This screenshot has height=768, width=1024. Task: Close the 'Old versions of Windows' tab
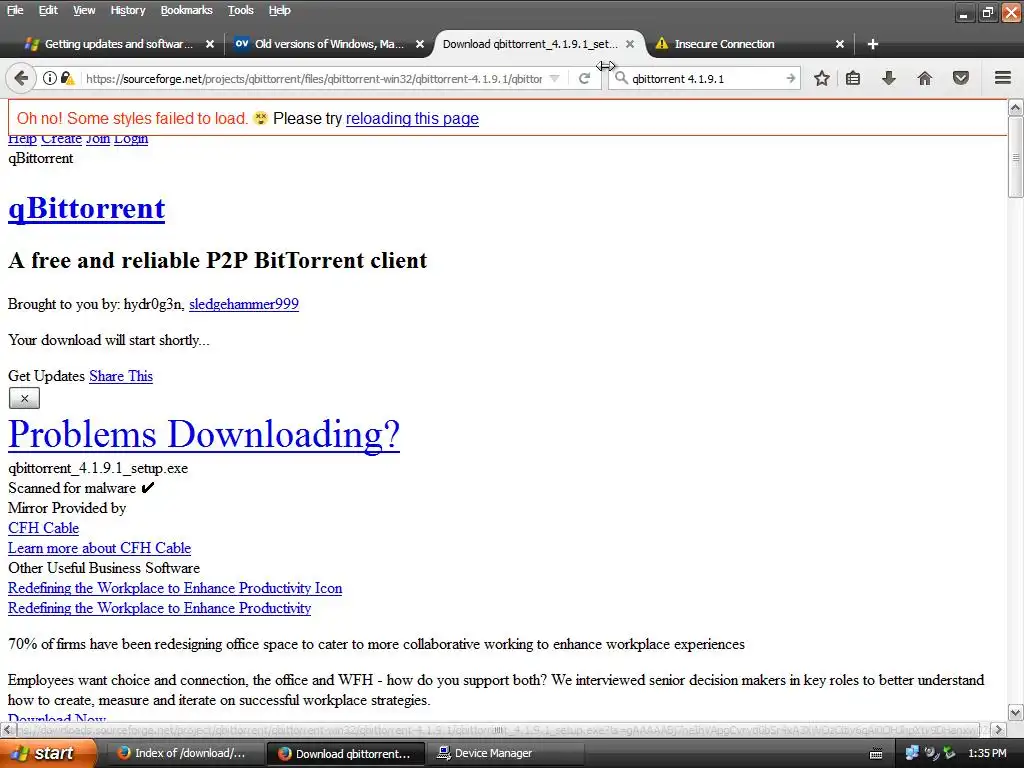(x=420, y=44)
